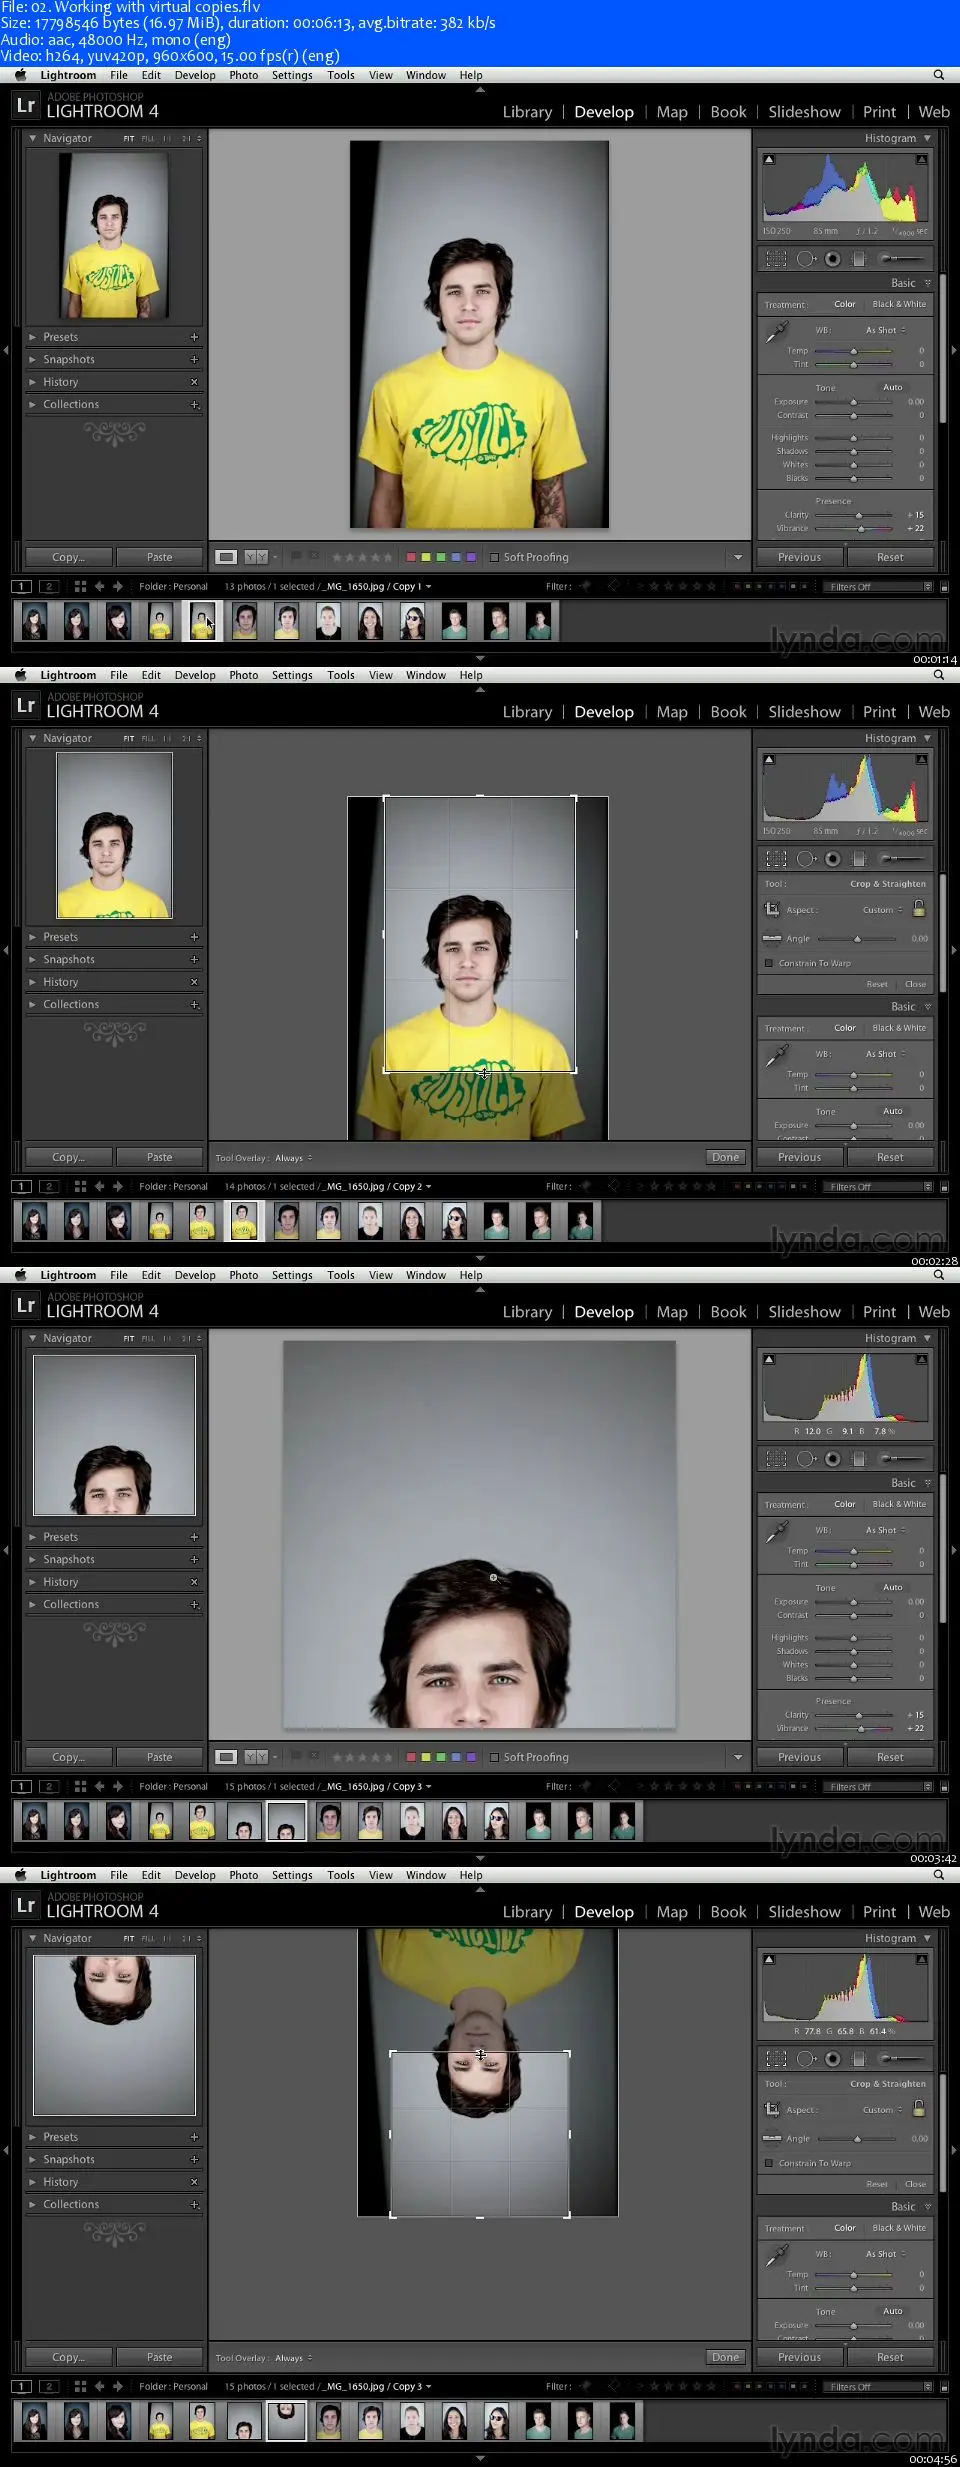
Task: Enable Constrain To Warp in the 00:02:28 frame
Action: [x=768, y=963]
